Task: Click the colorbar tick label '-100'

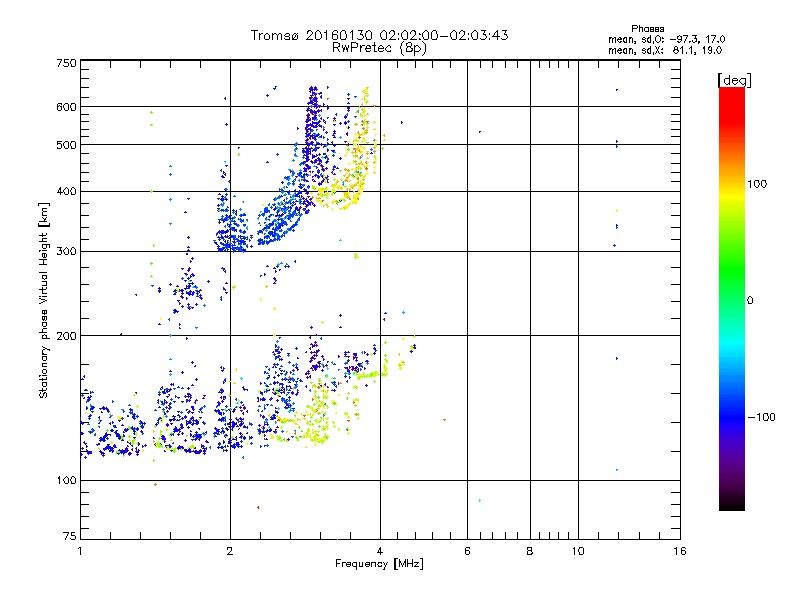Action: pos(761,417)
